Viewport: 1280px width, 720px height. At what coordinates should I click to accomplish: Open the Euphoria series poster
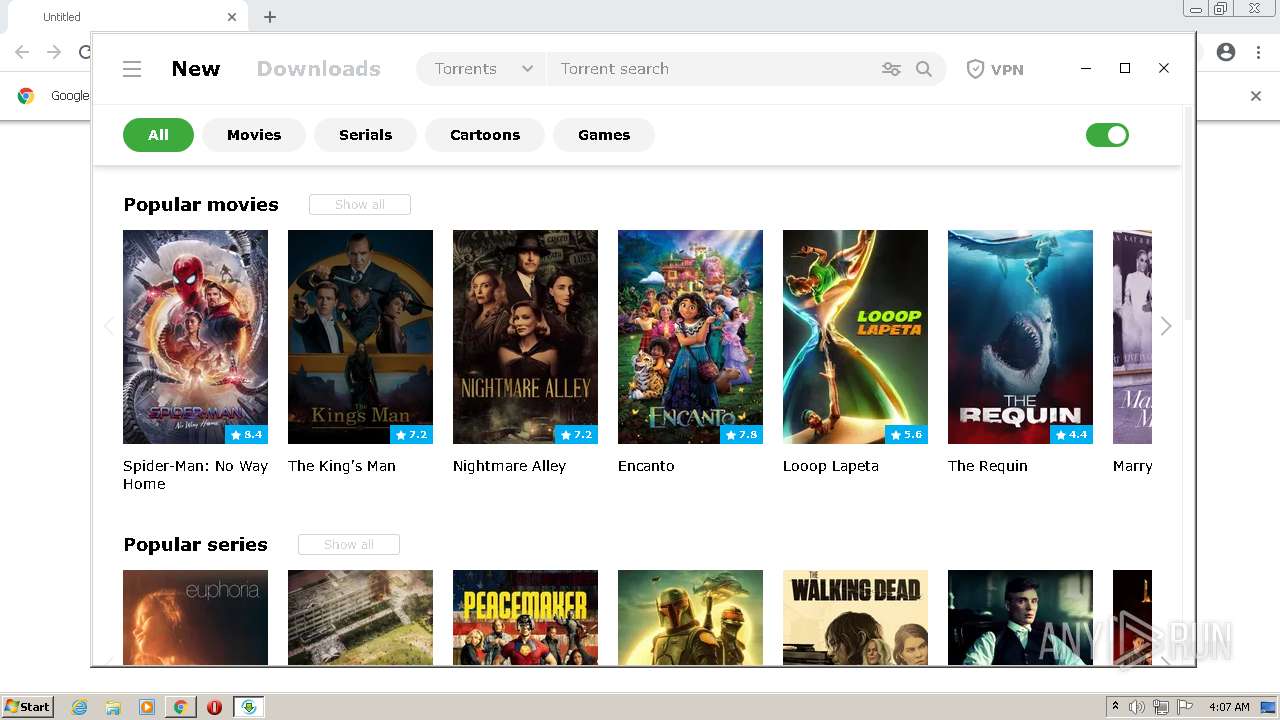[195, 617]
